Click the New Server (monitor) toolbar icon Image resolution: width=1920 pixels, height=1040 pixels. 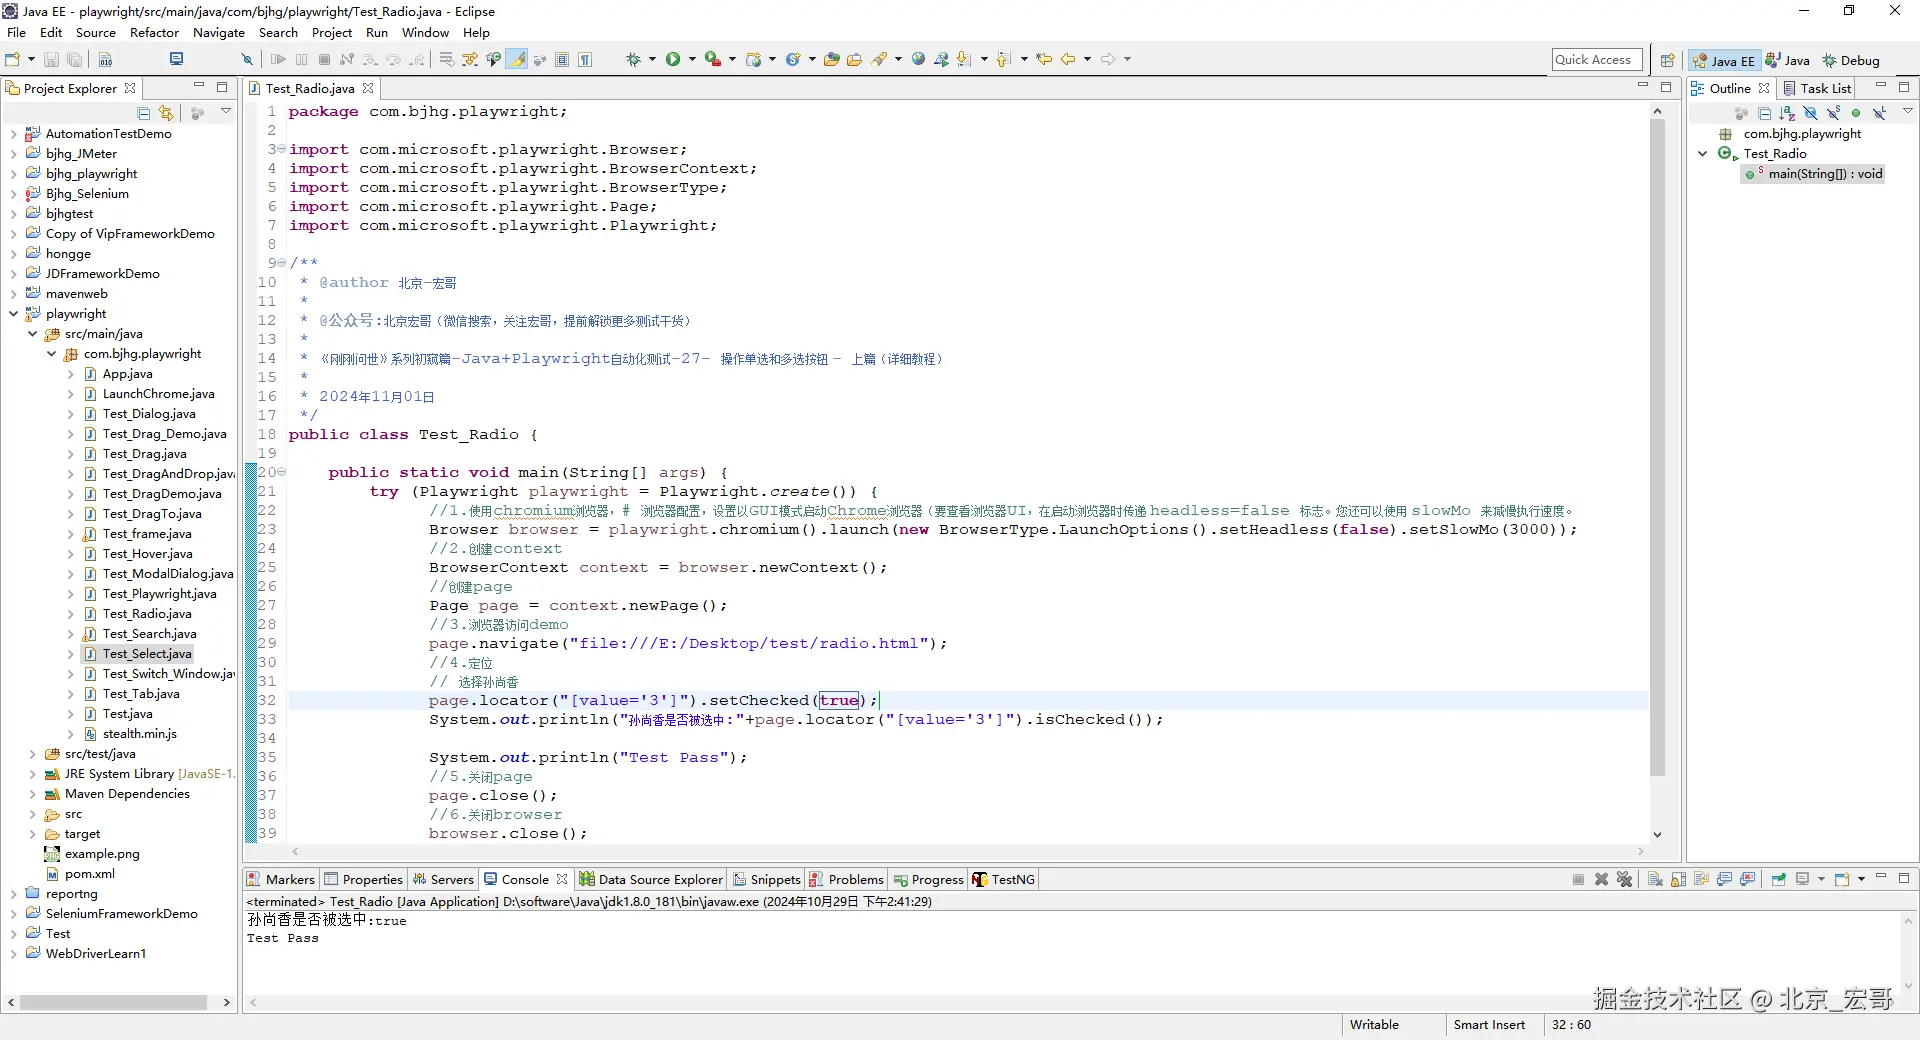pos(176,60)
